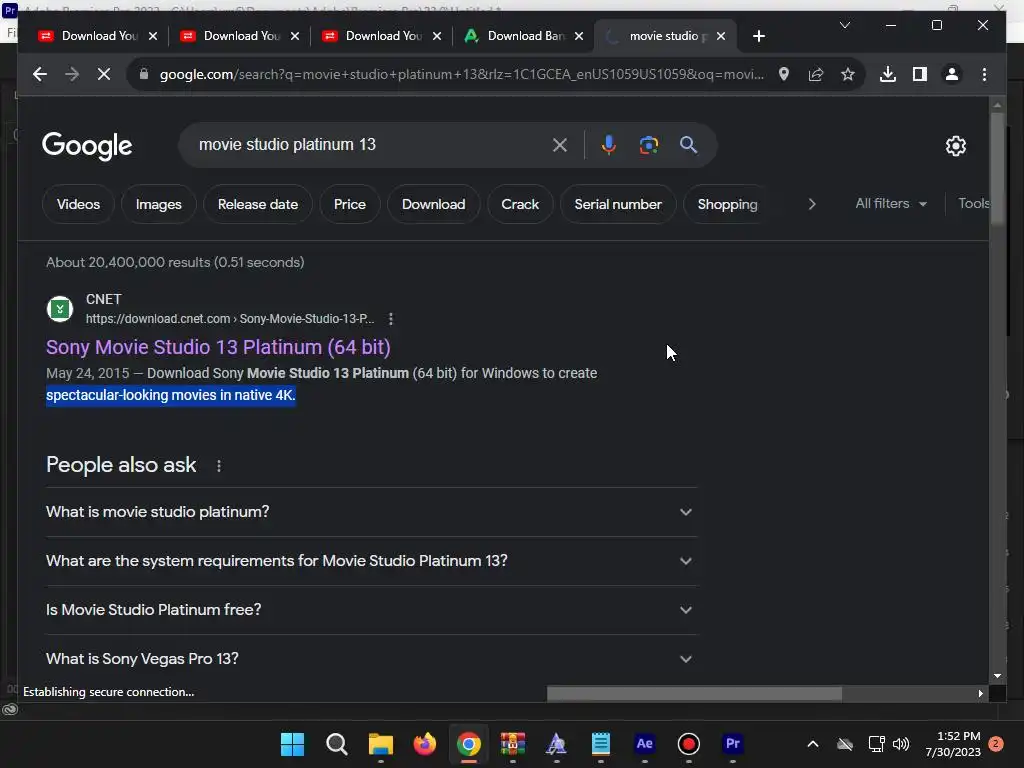Expand system requirements for Movie Studio question
Image resolution: width=1024 pixels, height=768 pixels.
(371, 561)
